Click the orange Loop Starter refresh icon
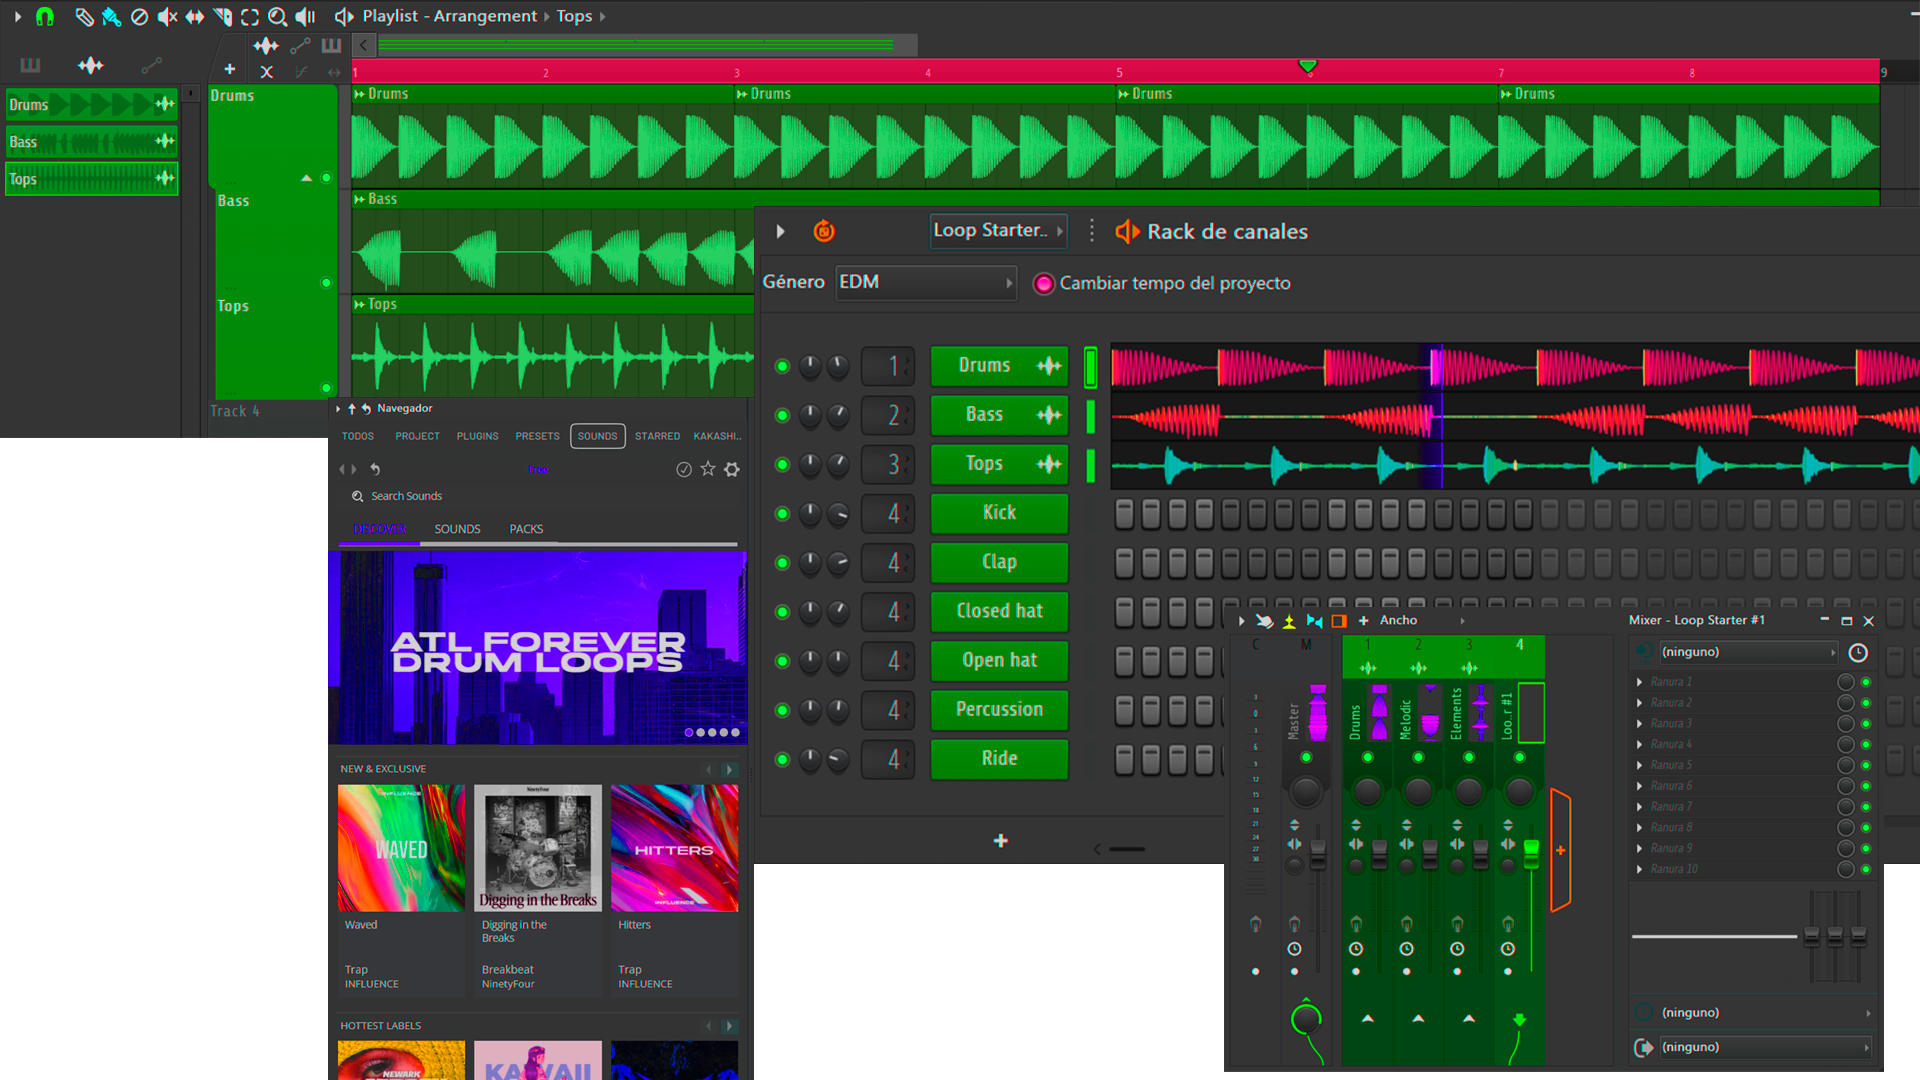This screenshot has width=1920, height=1080. (823, 231)
